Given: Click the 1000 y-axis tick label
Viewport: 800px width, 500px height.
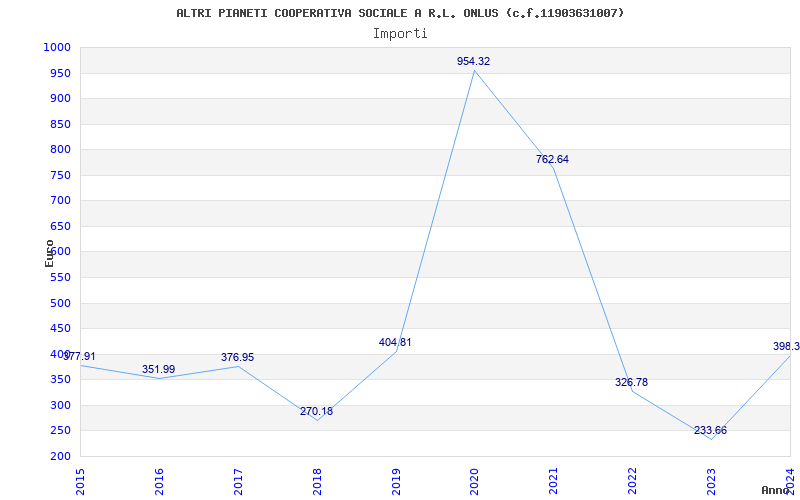Looking at the screenshot, I should pyautogui.click(x=57, y=47).
